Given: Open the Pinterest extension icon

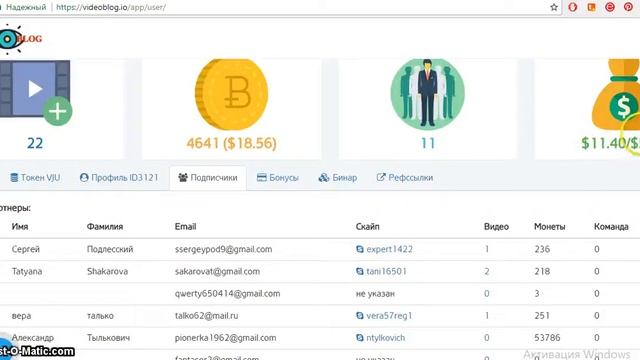Looking at the screenshot, I should point(628,7).
